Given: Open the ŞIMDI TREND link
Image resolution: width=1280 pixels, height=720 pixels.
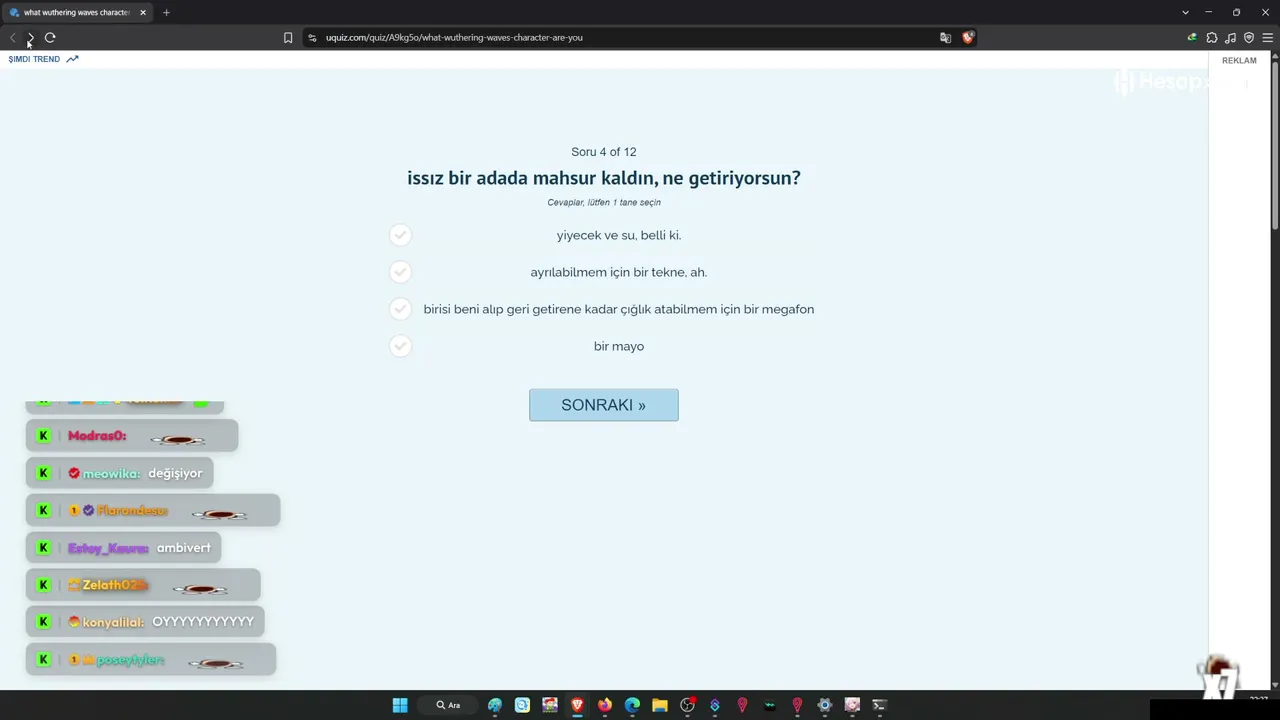Looking at the screenshot, I should tap(34, 59).
